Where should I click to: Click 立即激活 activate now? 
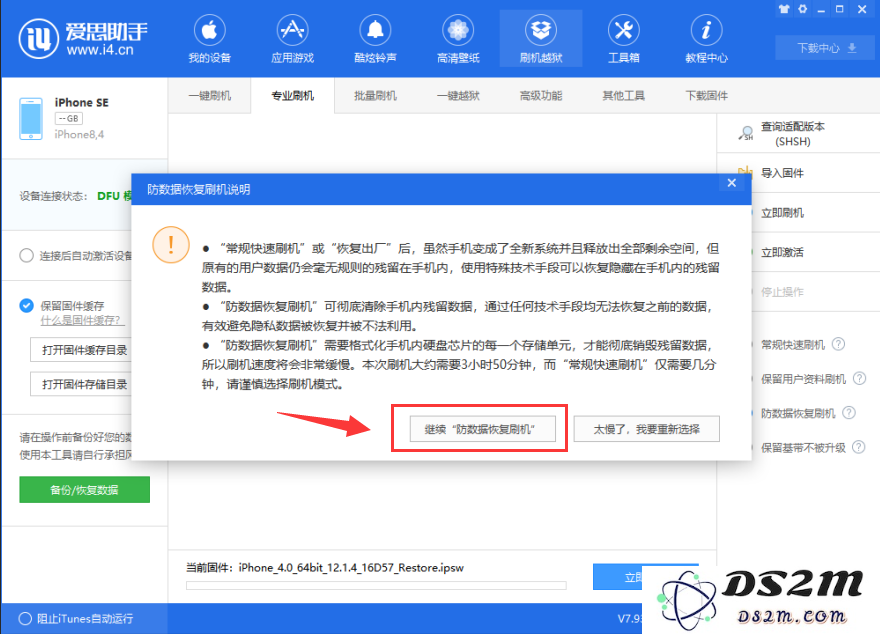(x=782, y=252)
